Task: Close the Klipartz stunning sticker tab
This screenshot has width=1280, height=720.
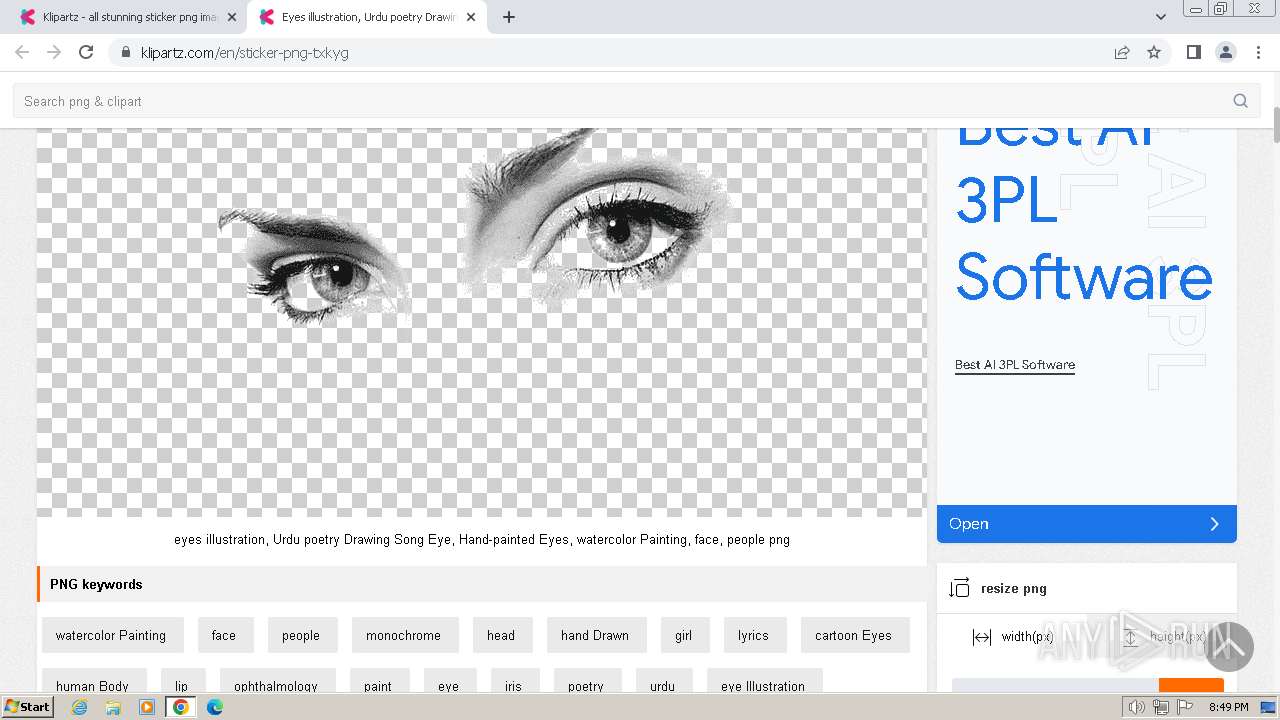Action: 232,17
